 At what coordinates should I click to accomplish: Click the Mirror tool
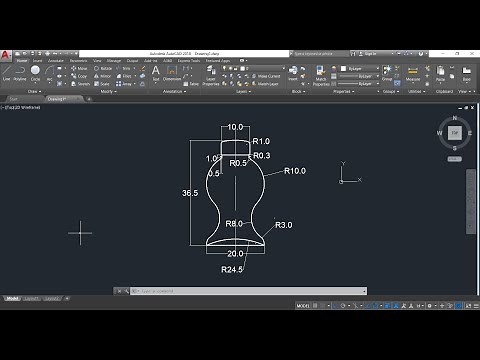click(102, 76)
